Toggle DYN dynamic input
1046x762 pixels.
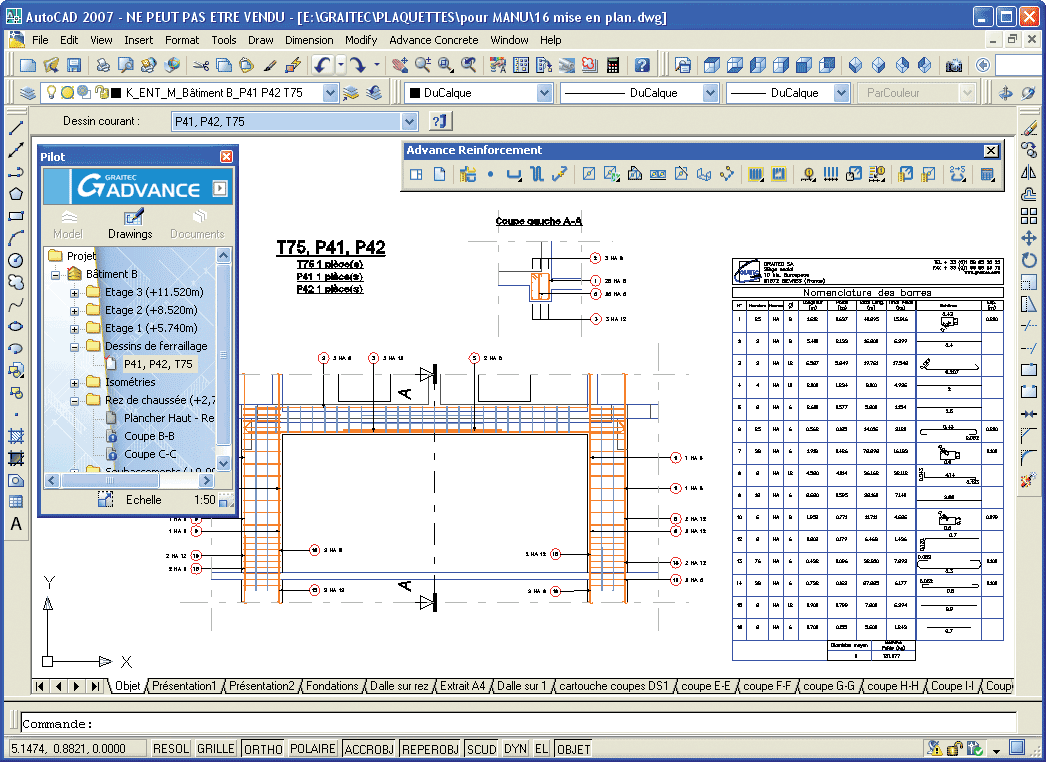tap(516, 749)
